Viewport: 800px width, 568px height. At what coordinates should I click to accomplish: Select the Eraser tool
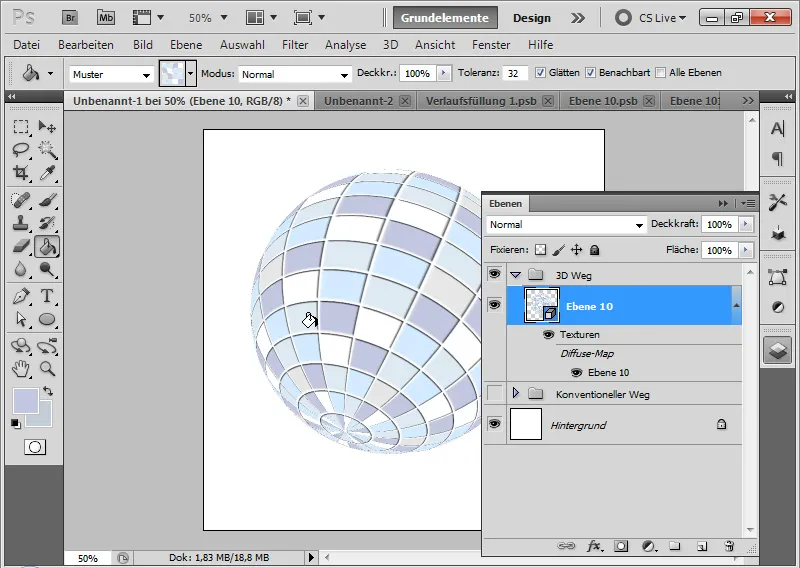point(21,246)
